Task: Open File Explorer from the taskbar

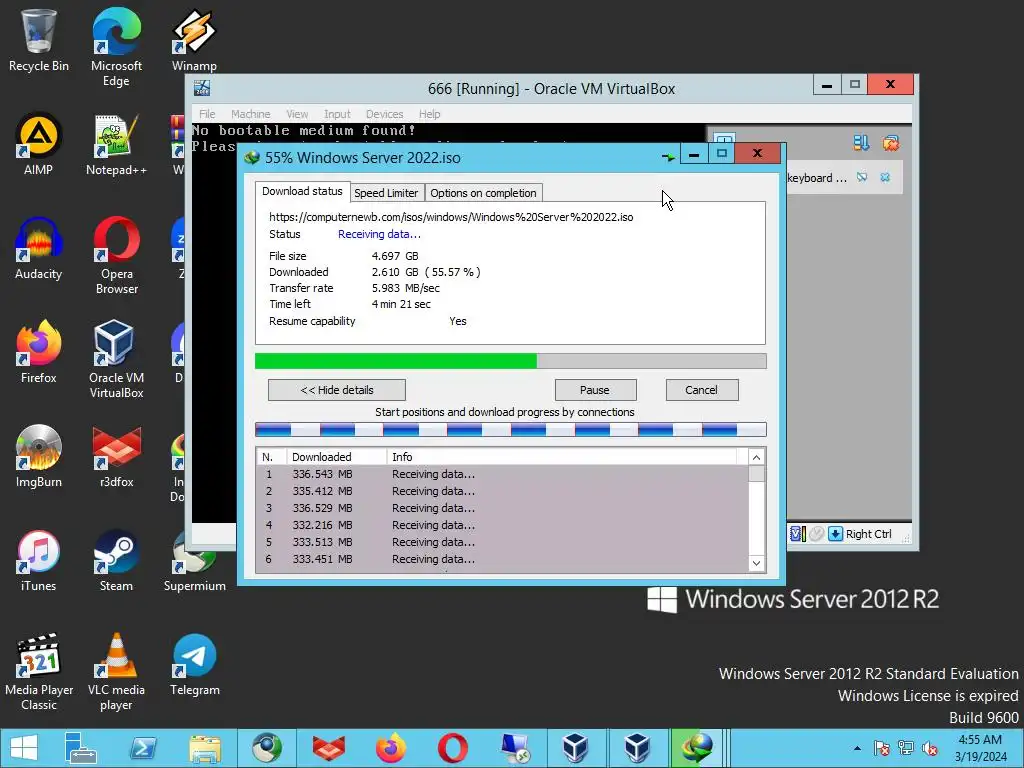Action: 204,748
